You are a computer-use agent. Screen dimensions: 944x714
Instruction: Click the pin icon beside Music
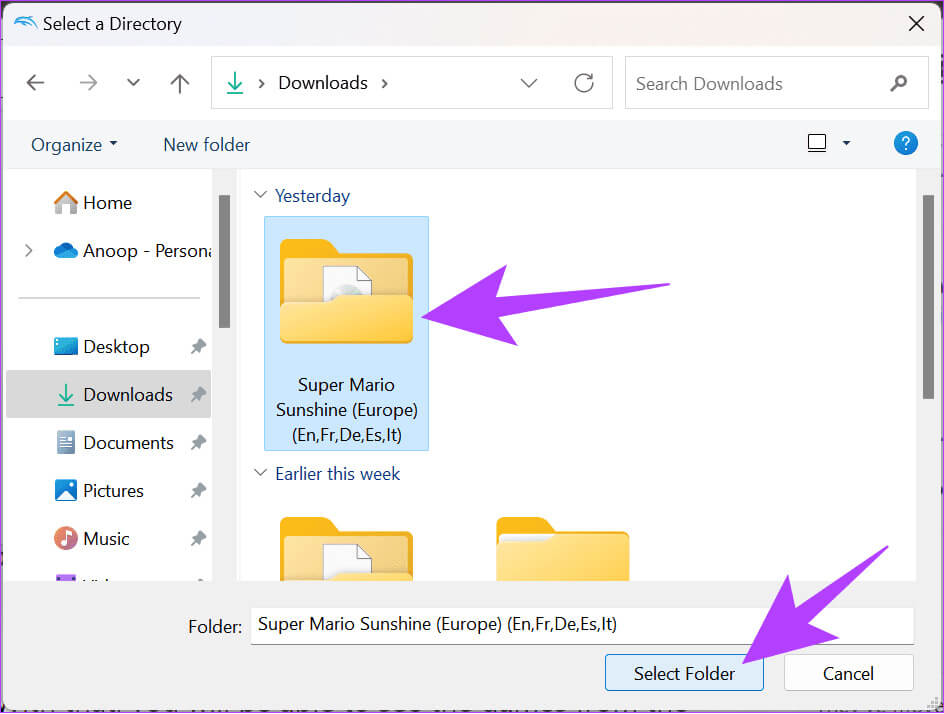[x=198, y=538]
